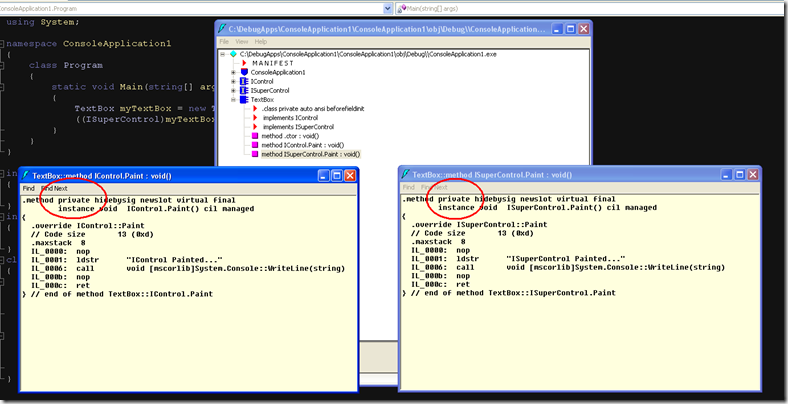Click the '.override IControl::Paint' line

[x=87, y=226]
